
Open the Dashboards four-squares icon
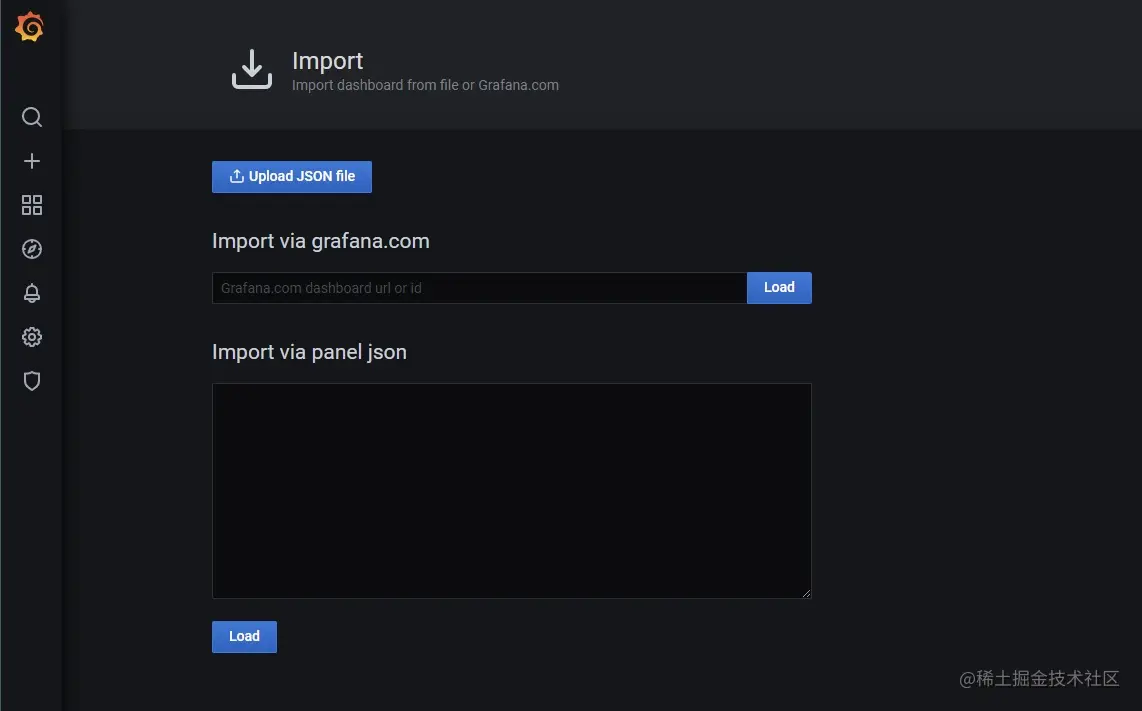(31, 205)
